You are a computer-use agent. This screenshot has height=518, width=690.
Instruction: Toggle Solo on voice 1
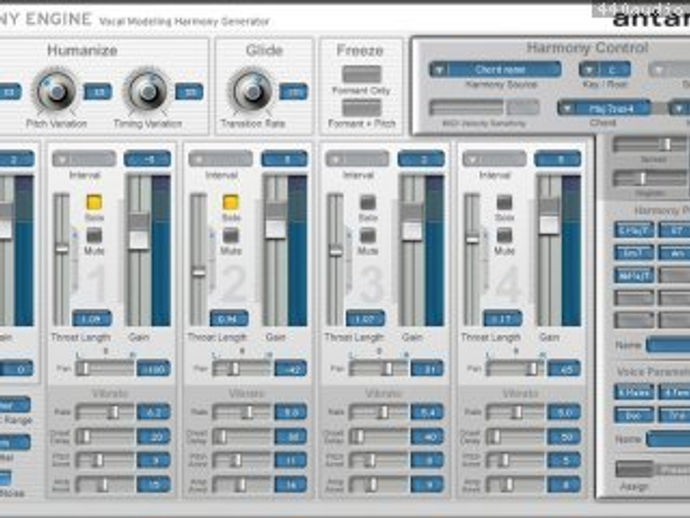point(94,202)
